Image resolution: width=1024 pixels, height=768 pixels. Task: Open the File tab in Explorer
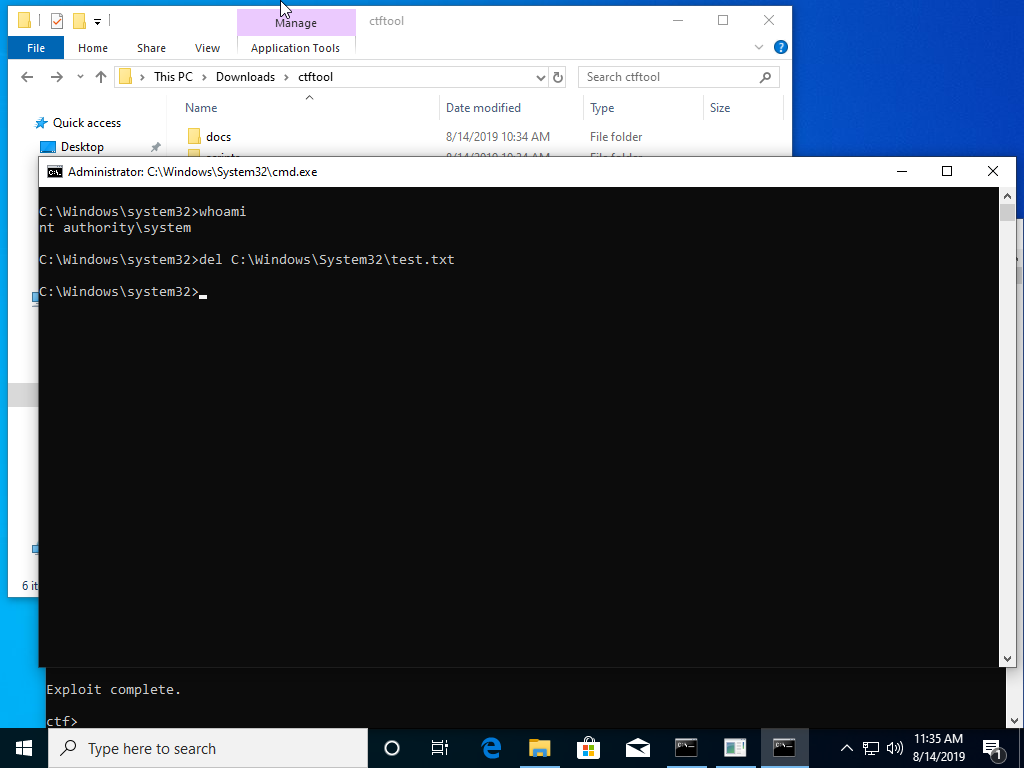(36, 48)
